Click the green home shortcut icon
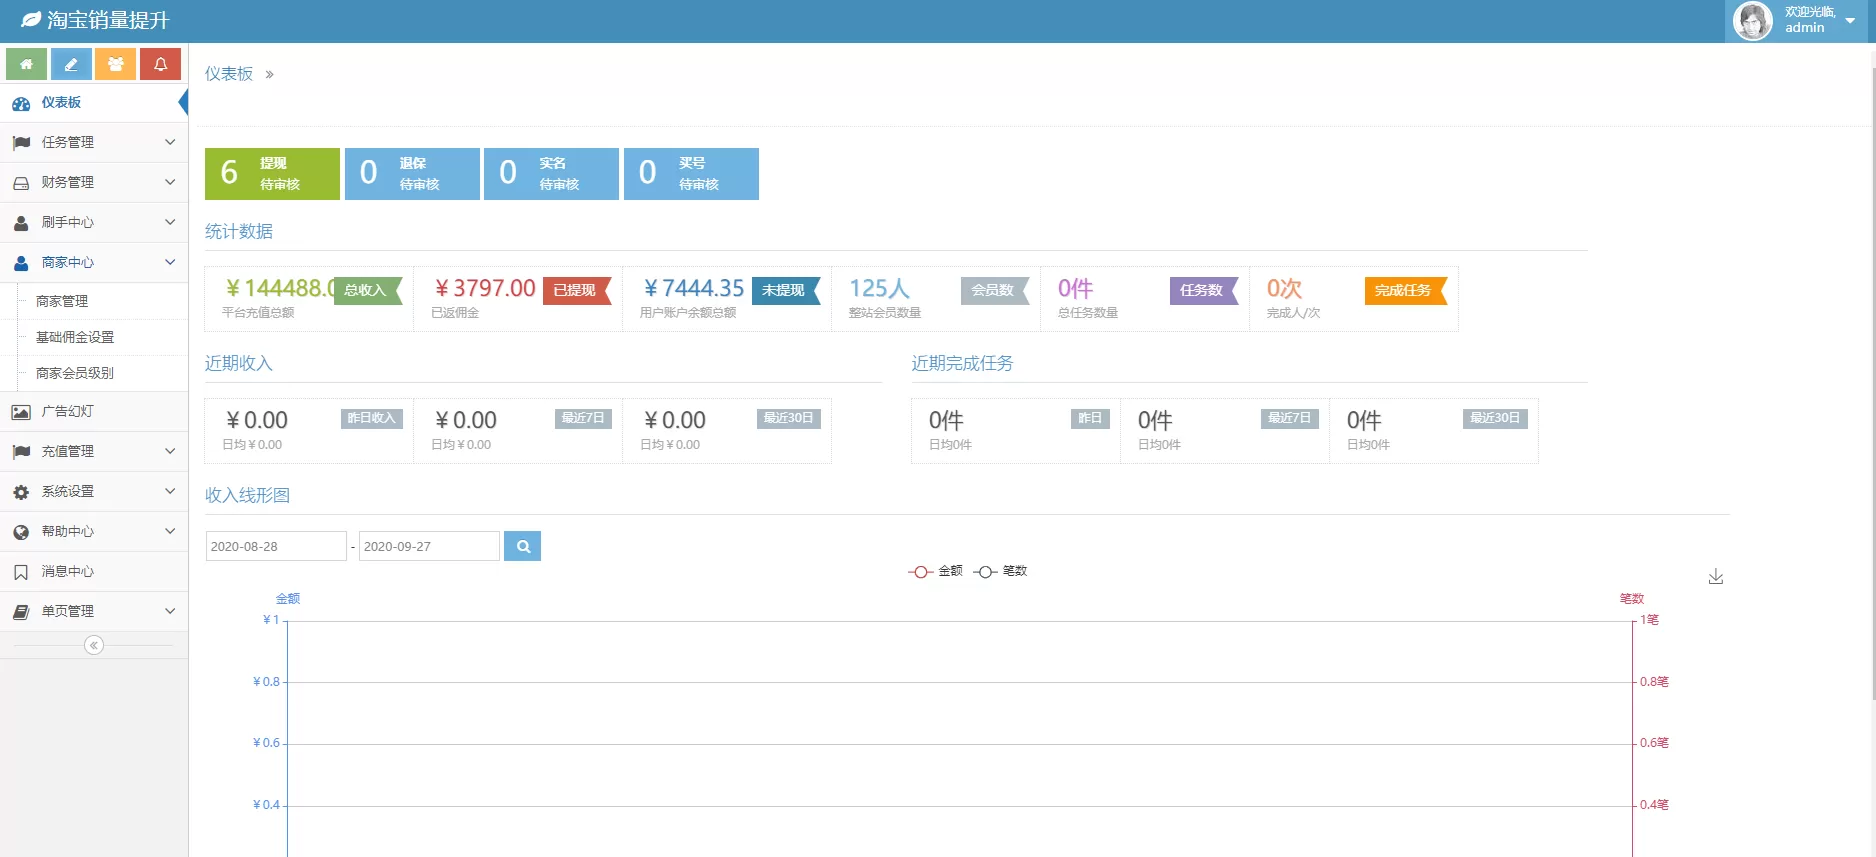 coord(26,64)
